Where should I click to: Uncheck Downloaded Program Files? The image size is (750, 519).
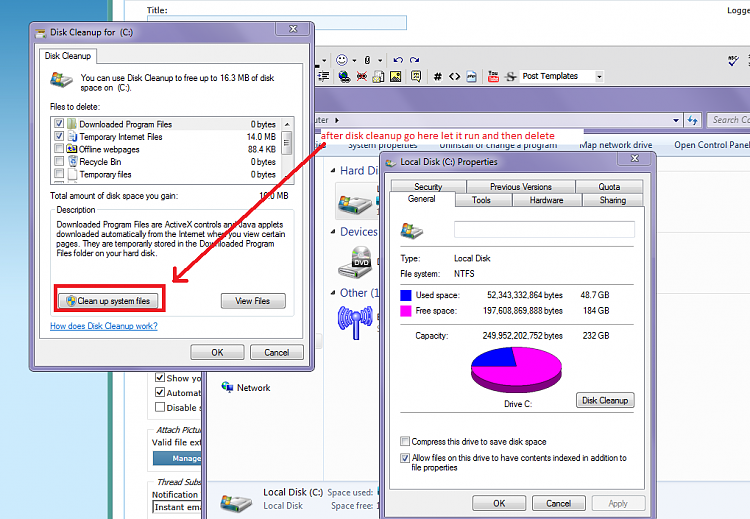[x=59, y=123]
